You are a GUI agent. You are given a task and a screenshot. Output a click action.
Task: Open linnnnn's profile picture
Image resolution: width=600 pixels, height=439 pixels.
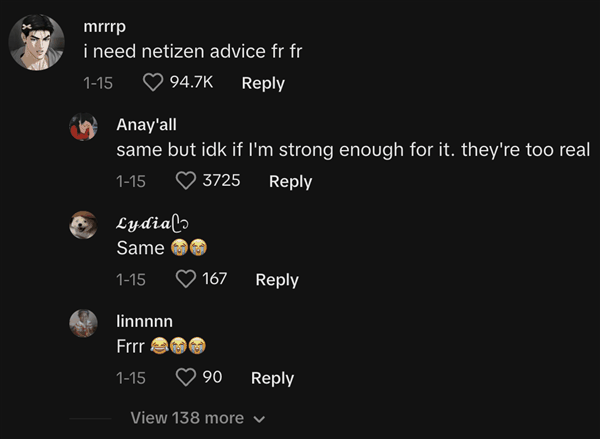pos(84,324)
